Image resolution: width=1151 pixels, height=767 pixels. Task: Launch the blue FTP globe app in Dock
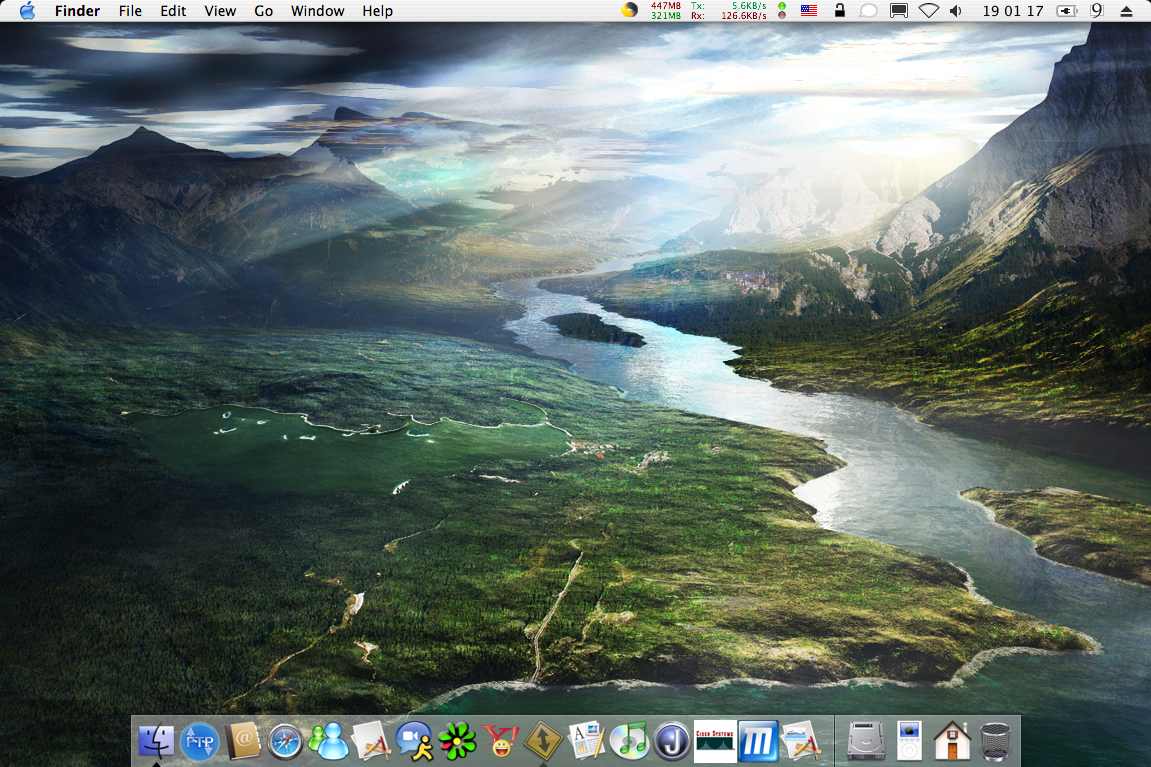(199, 741)
